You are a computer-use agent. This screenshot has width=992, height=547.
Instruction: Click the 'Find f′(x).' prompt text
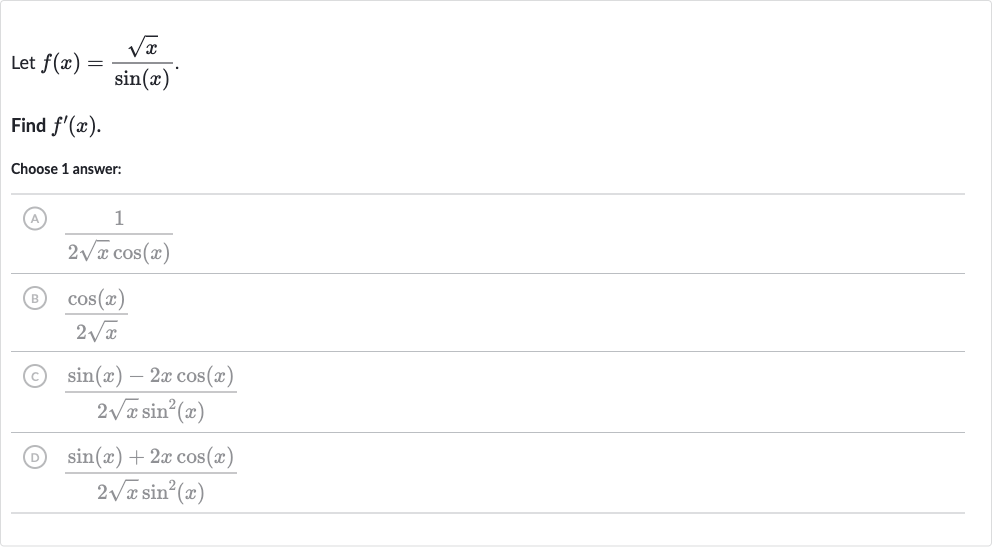[56, 125]
